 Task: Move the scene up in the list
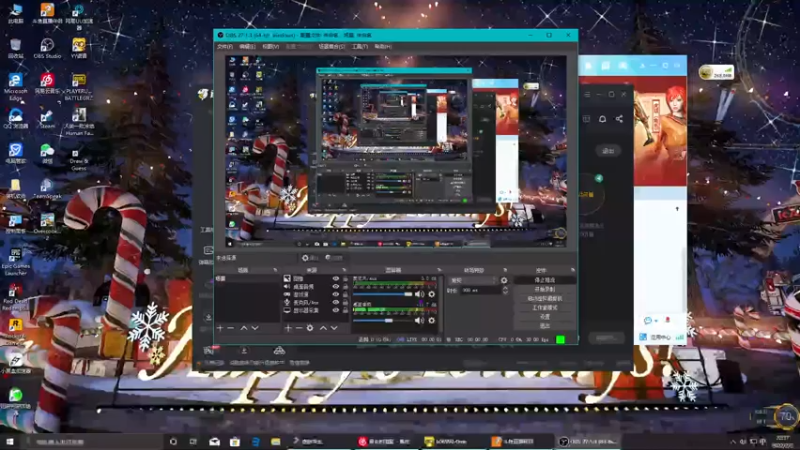coord(243,328)
